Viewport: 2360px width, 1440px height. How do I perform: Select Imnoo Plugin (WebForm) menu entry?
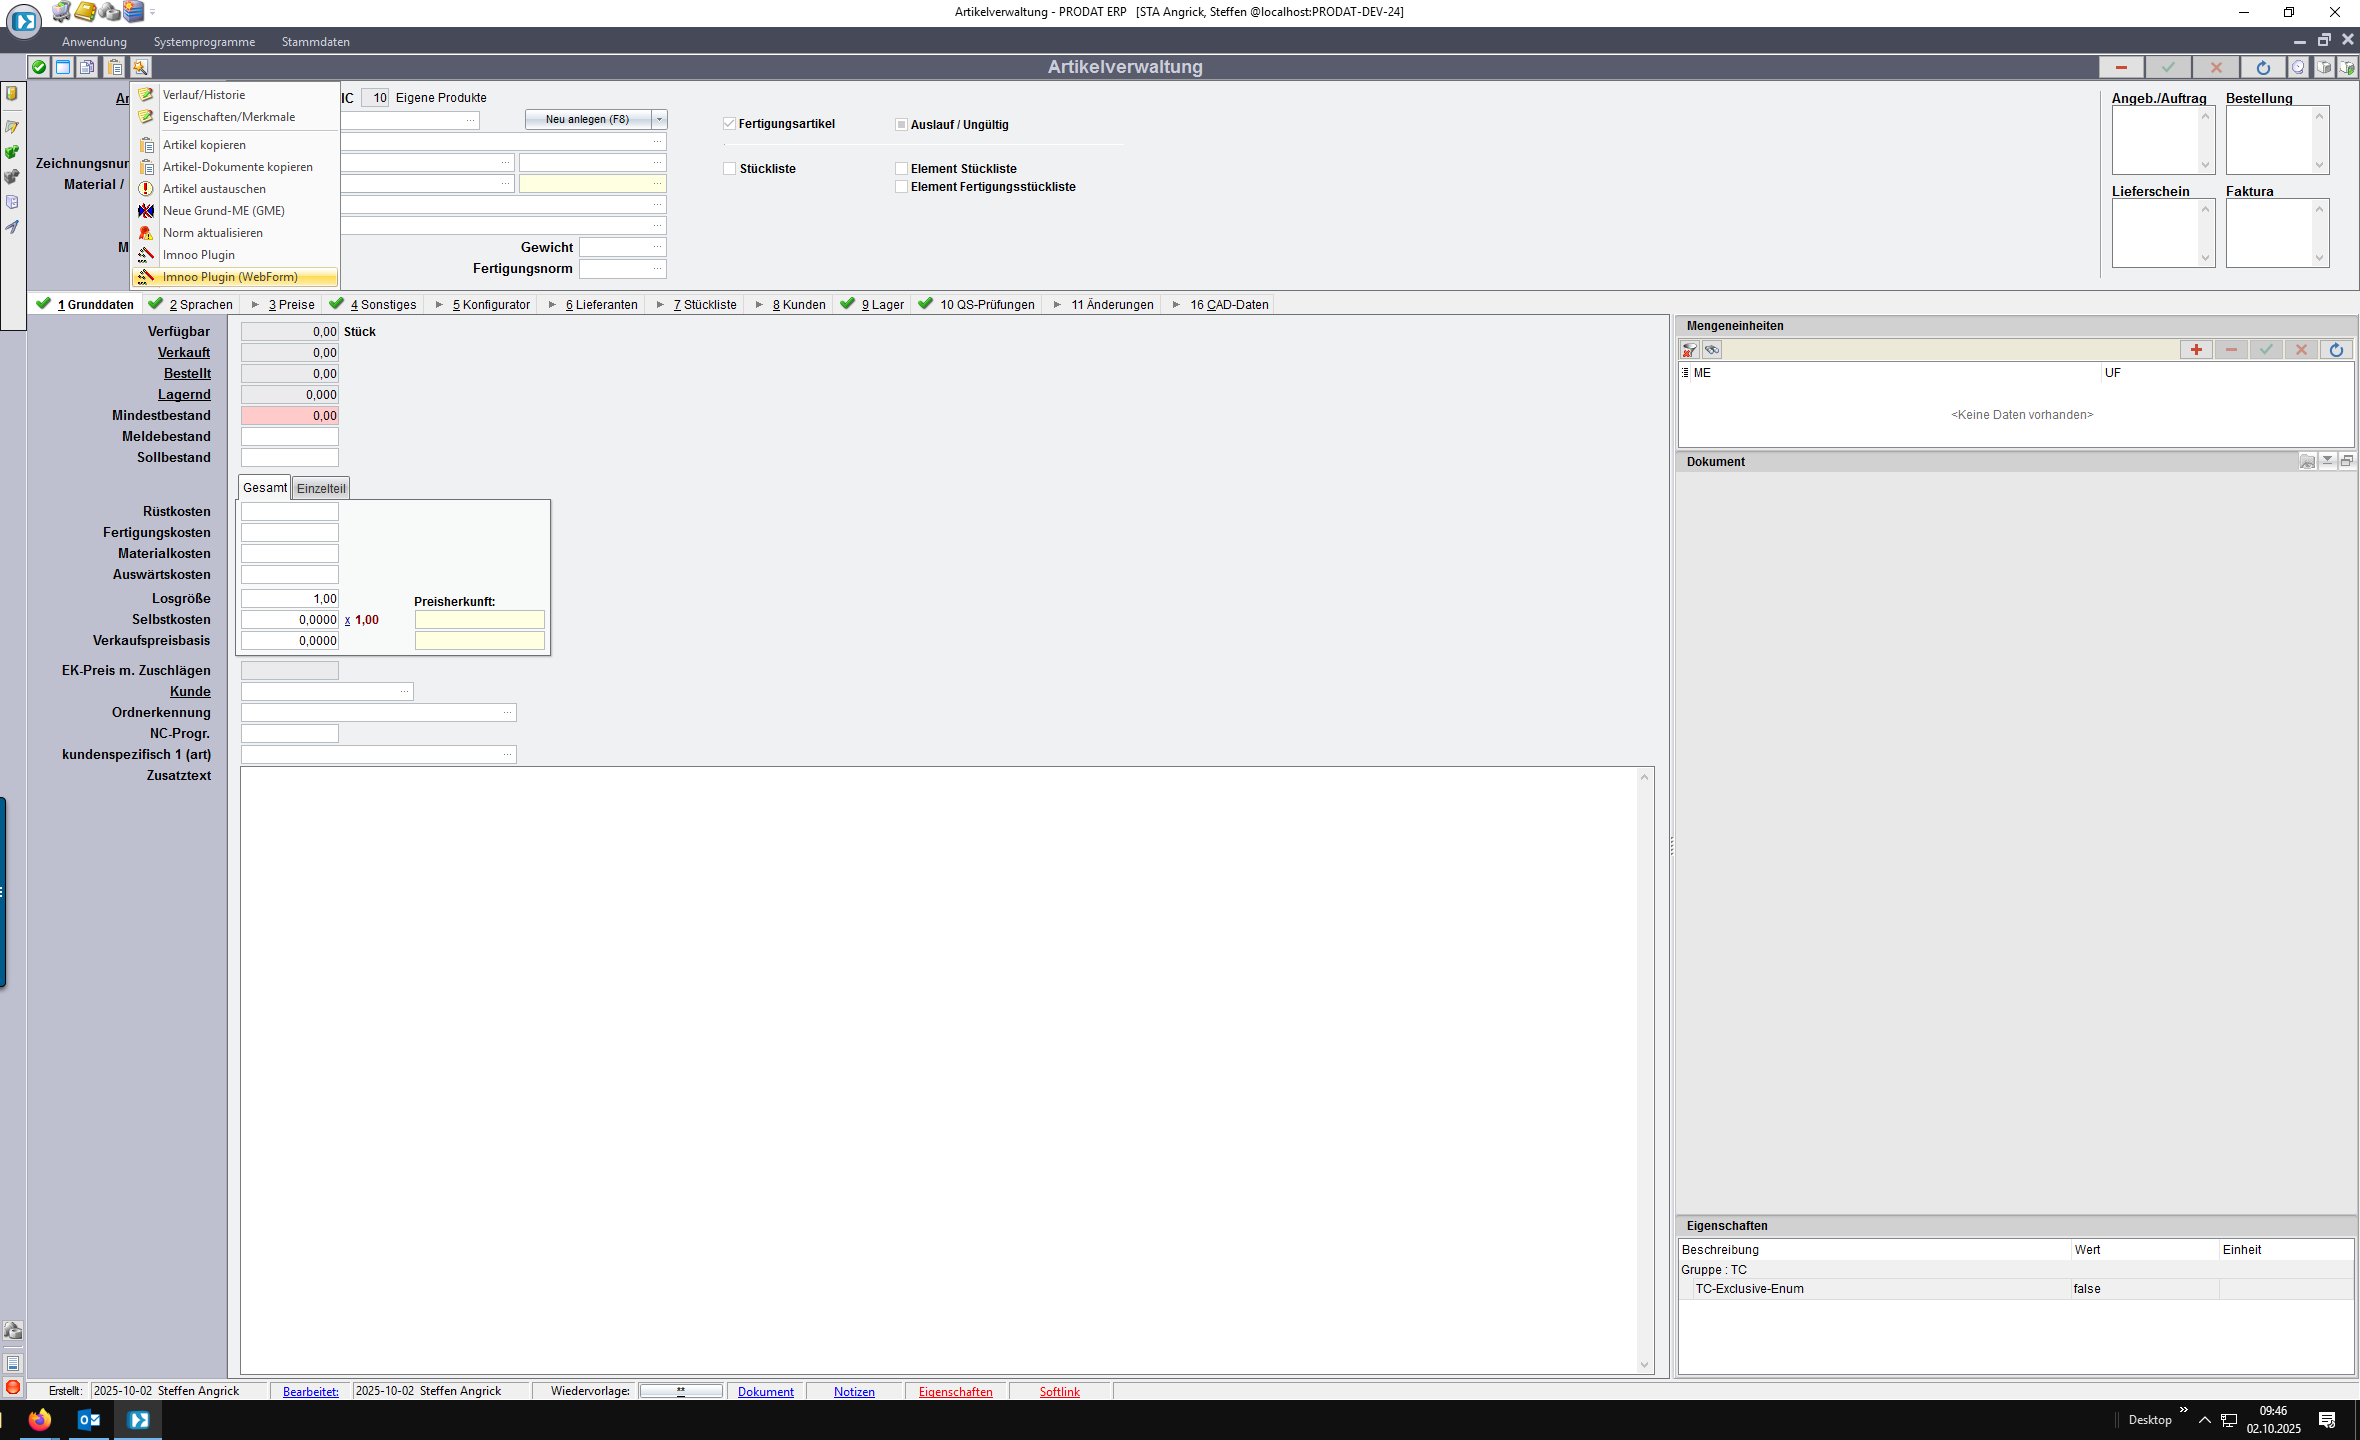click(230, 277)
